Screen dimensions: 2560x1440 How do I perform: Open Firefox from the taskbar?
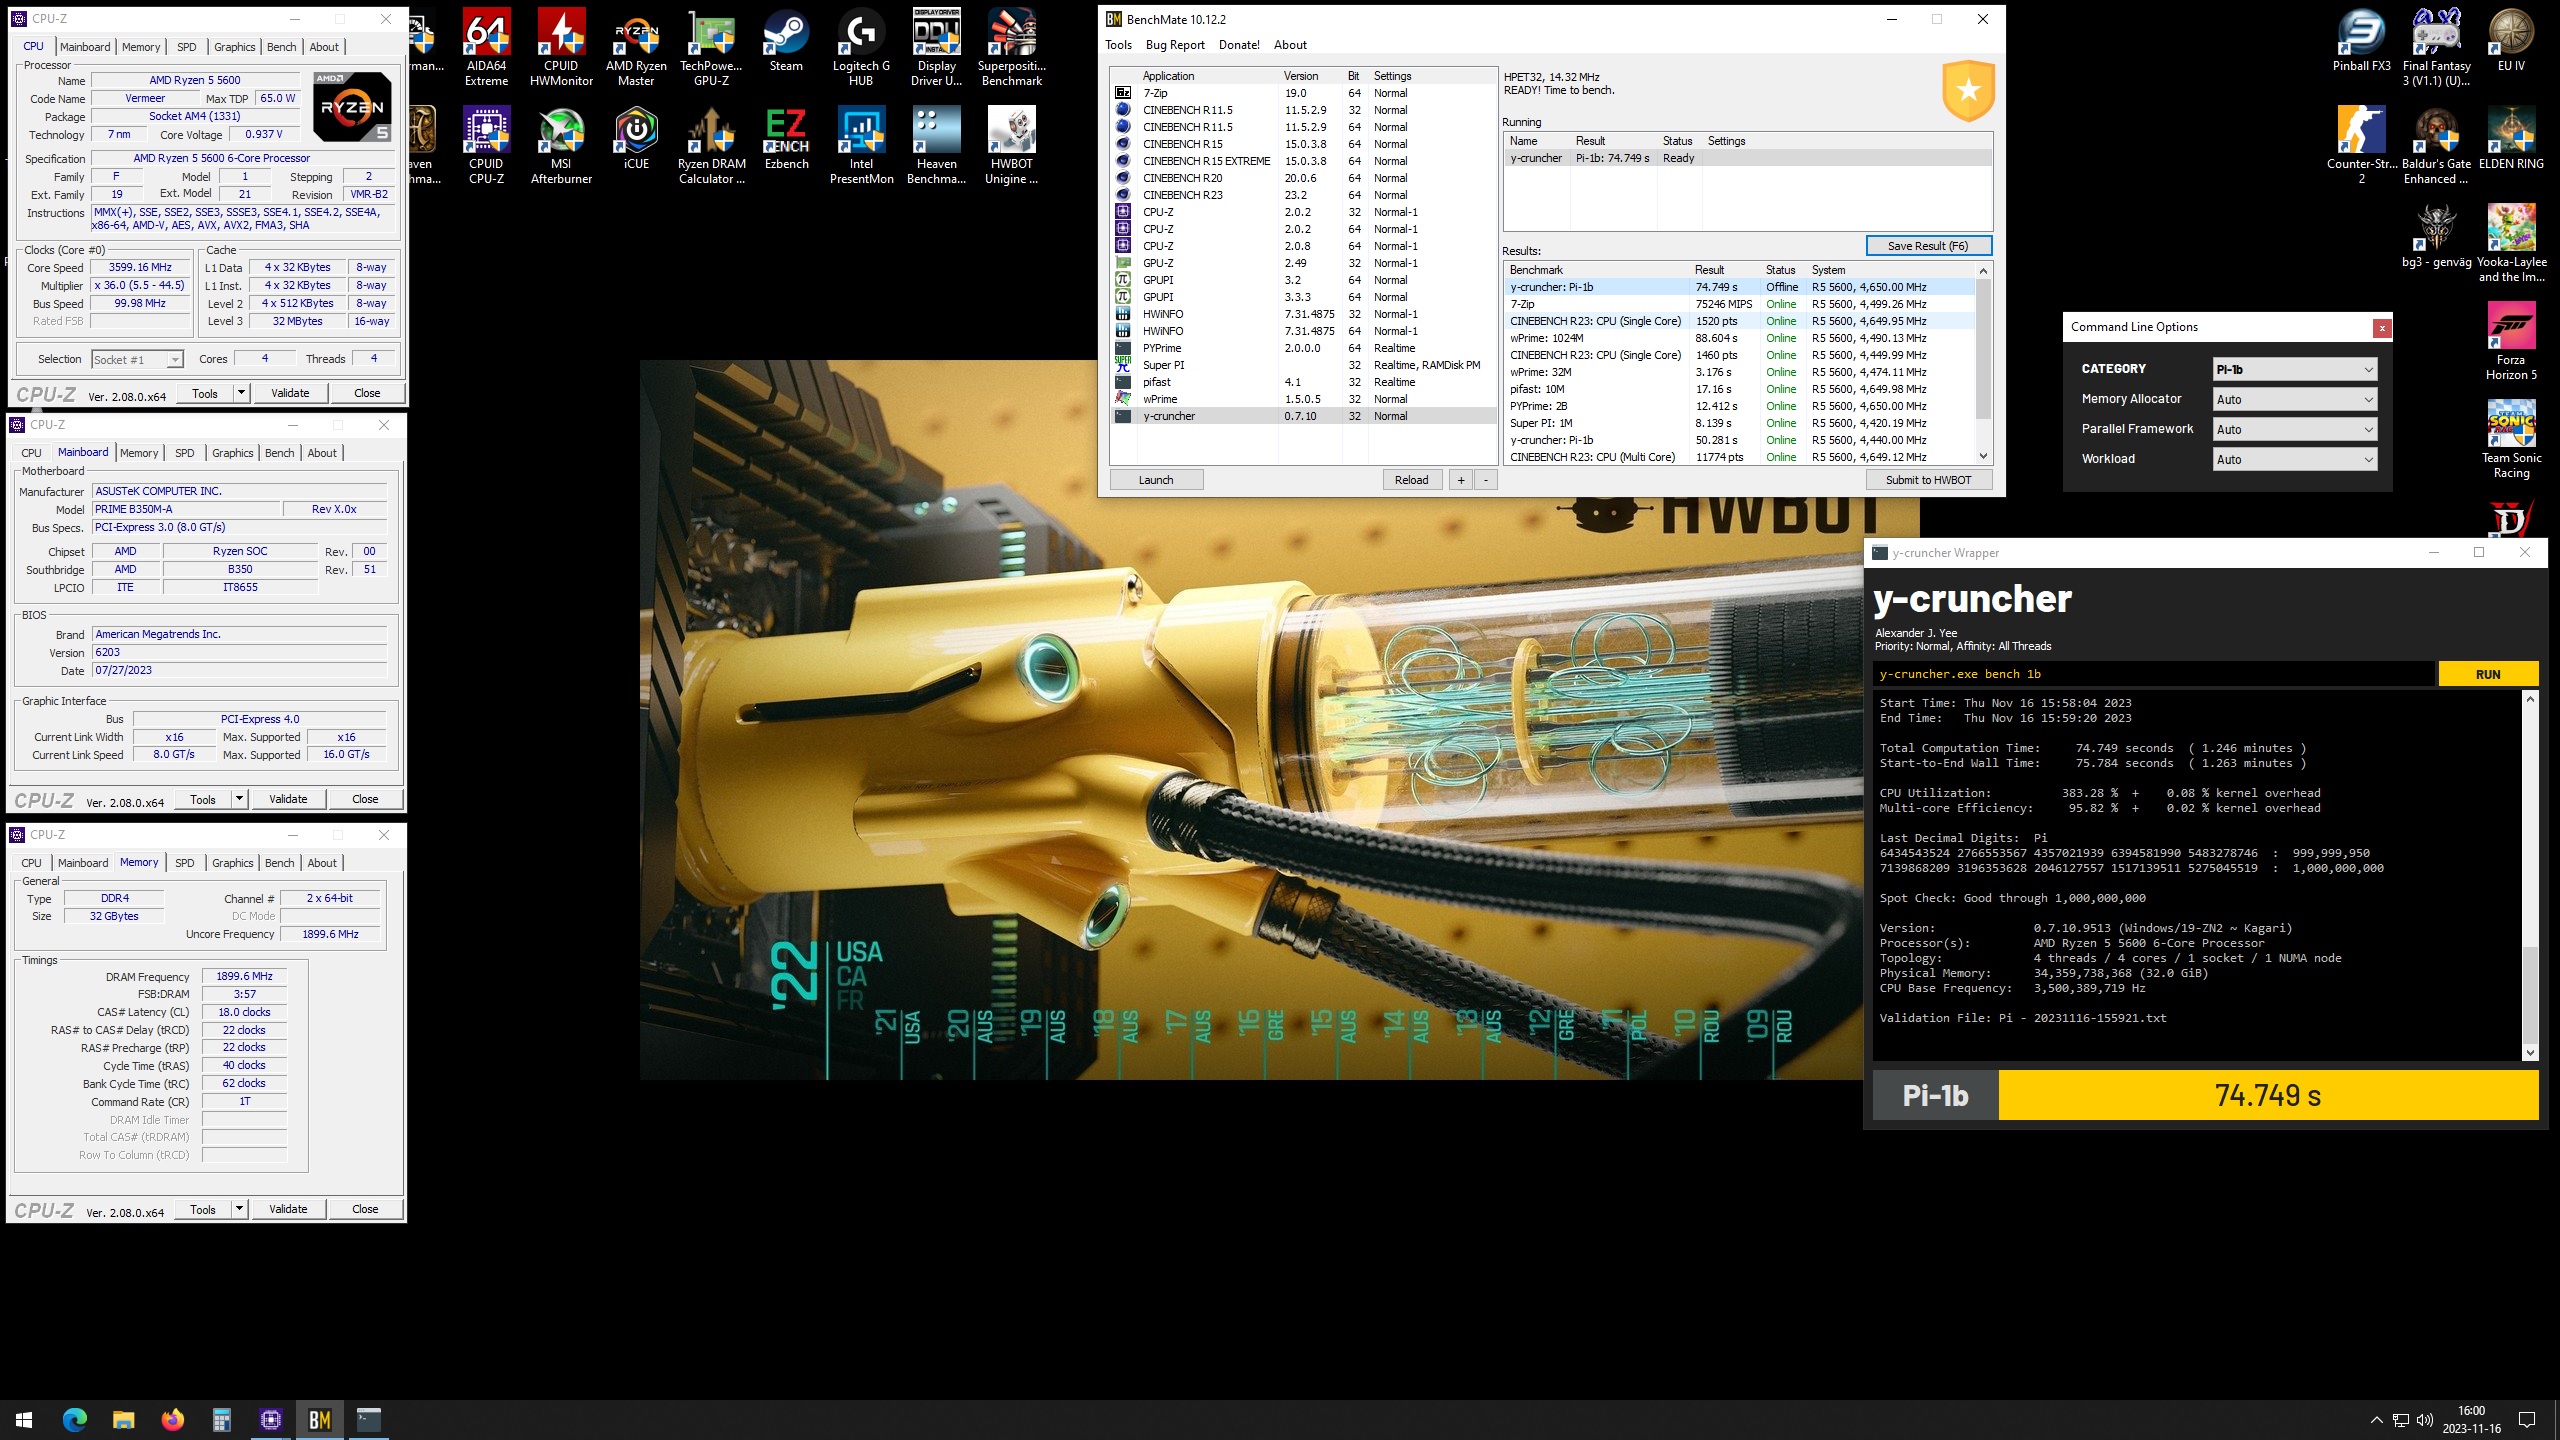[x=172, y=1419]
